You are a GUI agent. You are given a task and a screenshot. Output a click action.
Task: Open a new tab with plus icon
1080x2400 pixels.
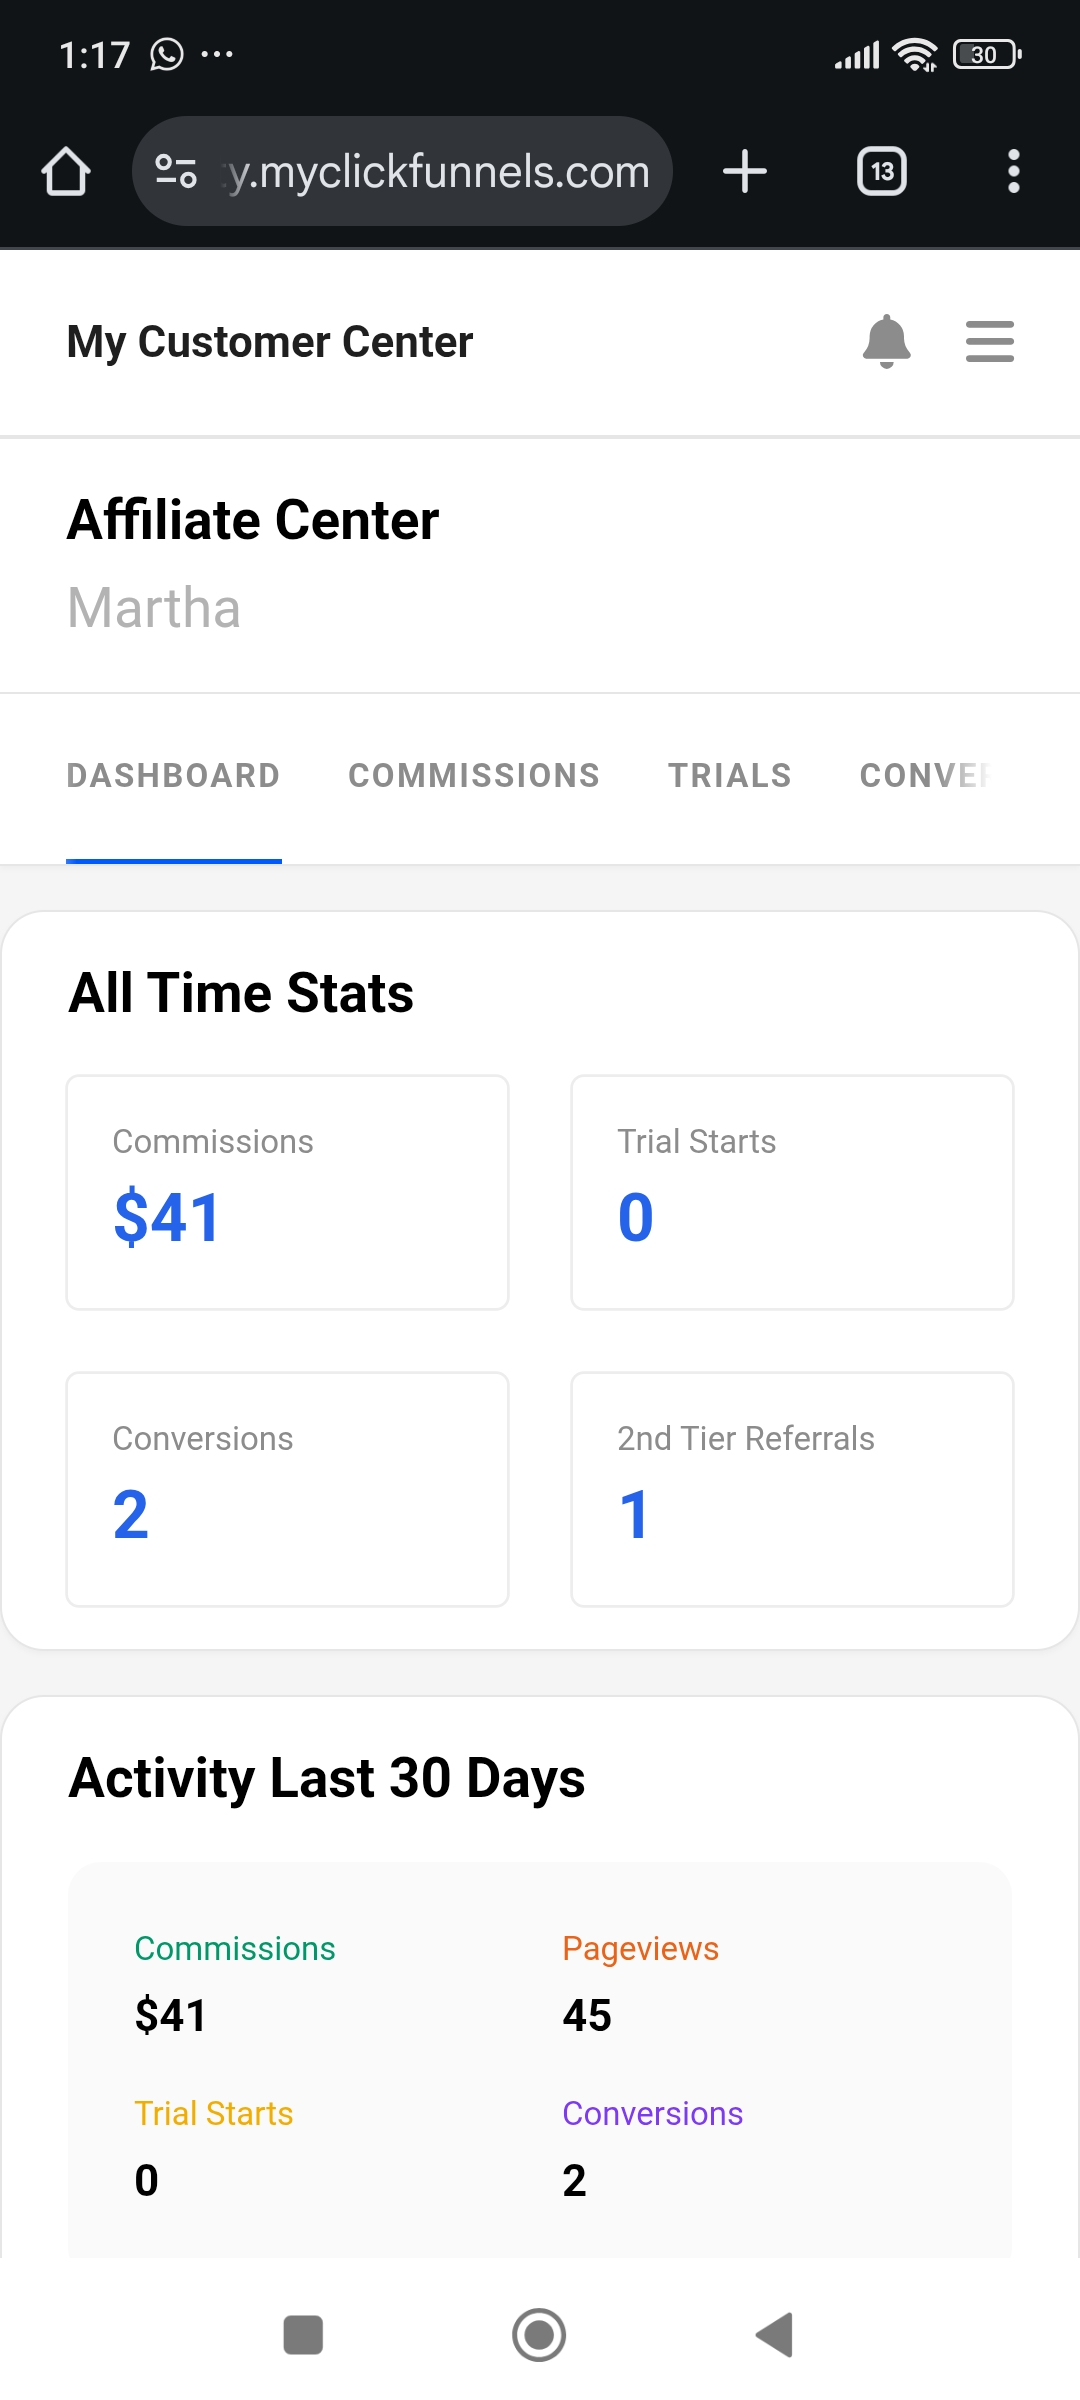(x=745, y=171)
